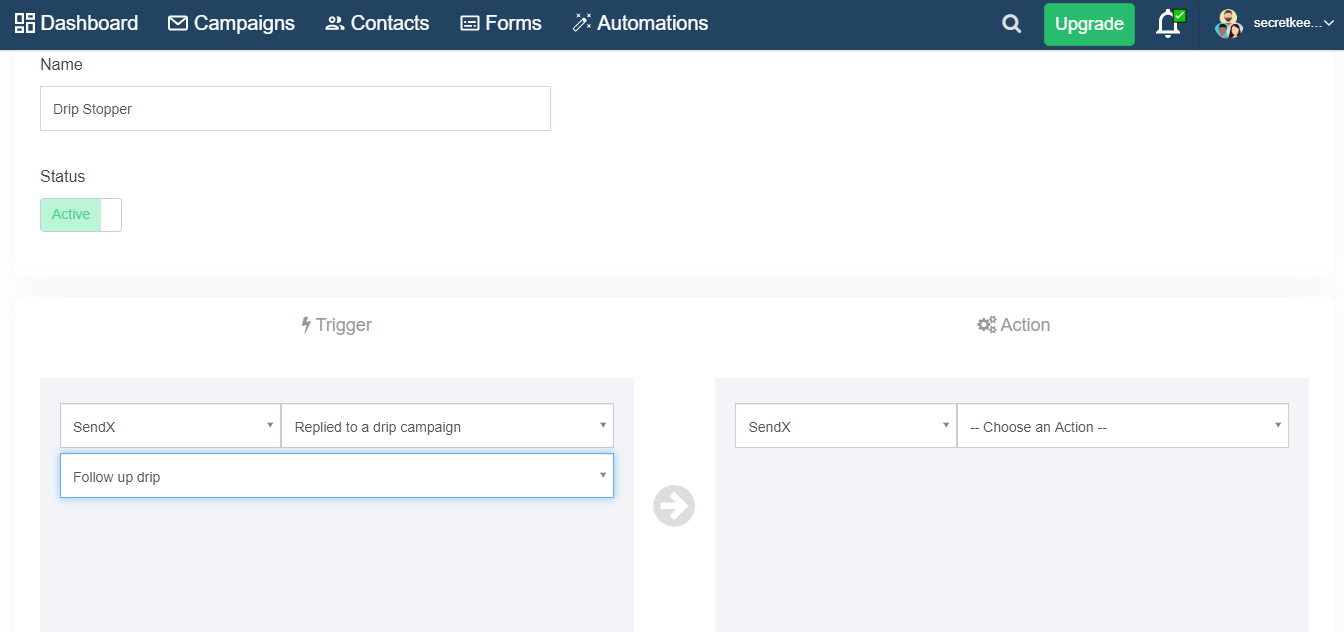Viewport: 1344px width, 632px height.
Task: Open 'Choose an Action' dropdown
Action: pyautogui.click(x=1123, y=426)
